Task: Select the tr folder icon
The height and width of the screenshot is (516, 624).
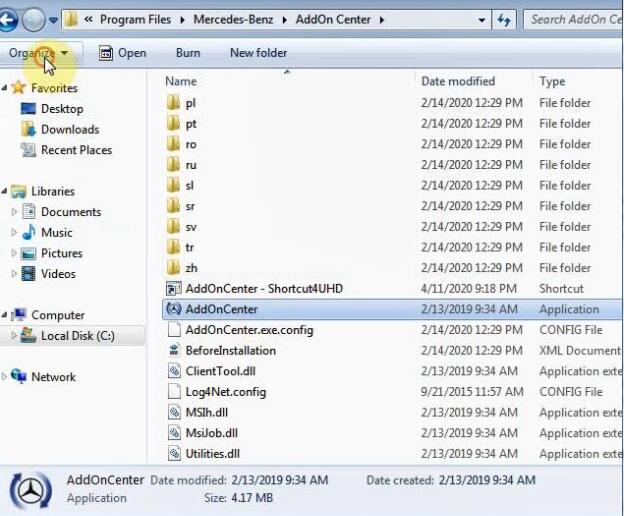Action: (x=173, y=247)
